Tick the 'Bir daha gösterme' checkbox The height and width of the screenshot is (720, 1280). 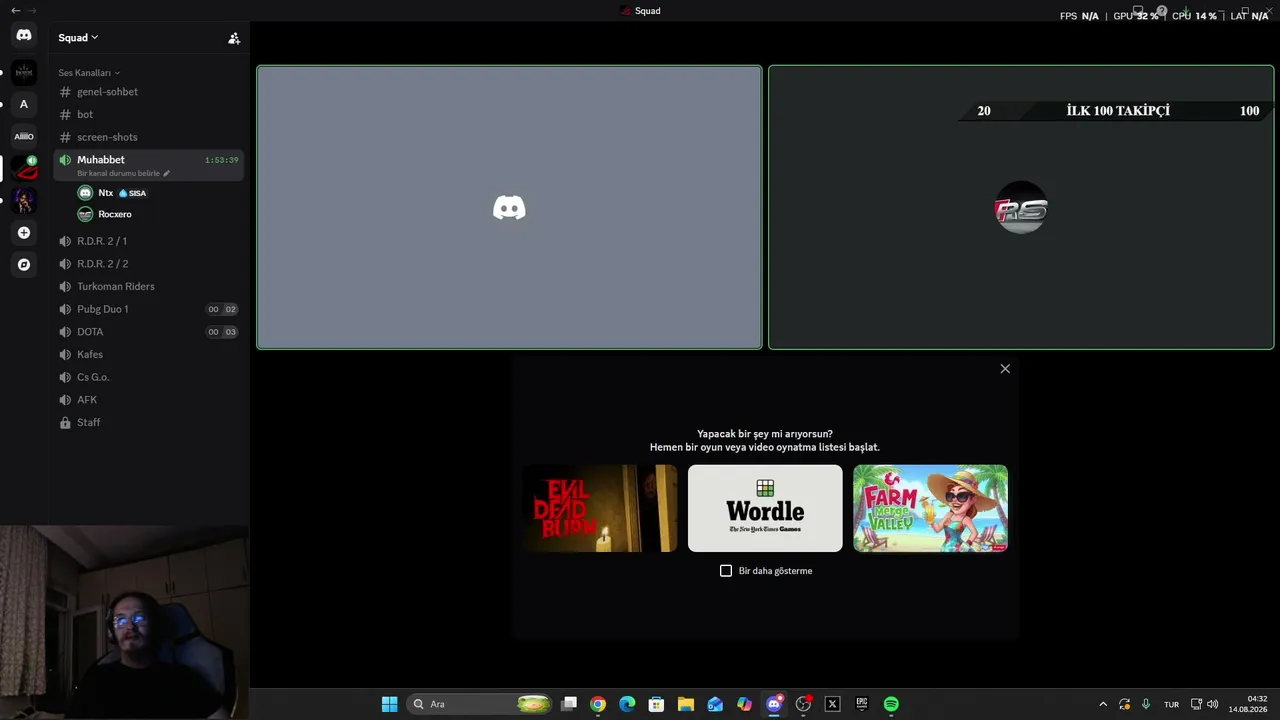coord(726,571)
